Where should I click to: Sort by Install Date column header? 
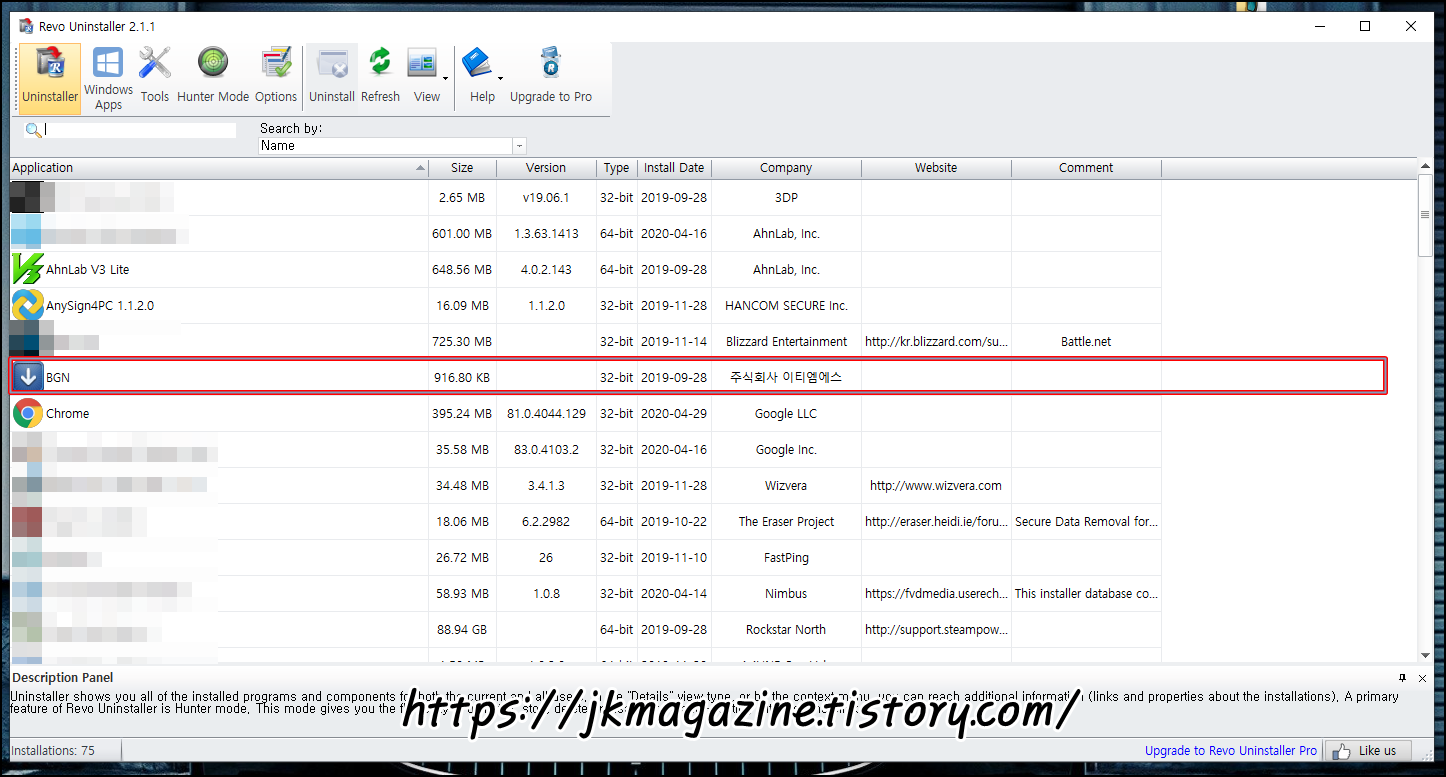pos(674,168)
